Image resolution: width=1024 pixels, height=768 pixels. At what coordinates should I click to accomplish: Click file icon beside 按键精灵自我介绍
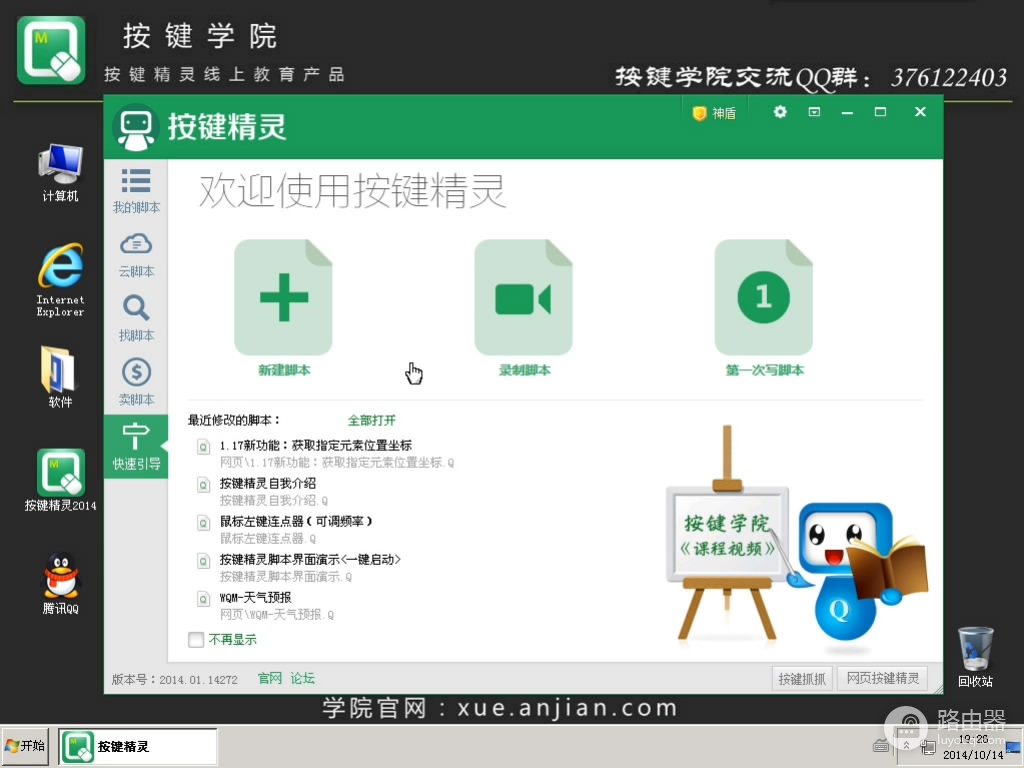[x=204, y=485]
